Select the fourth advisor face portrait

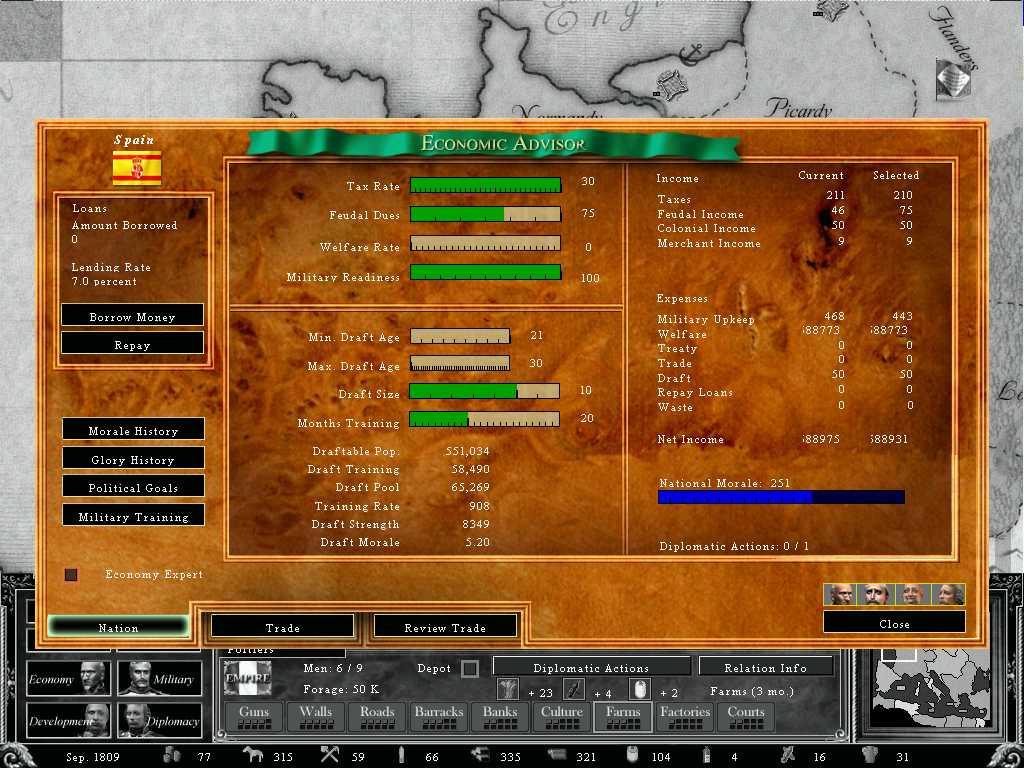[948, 594]
